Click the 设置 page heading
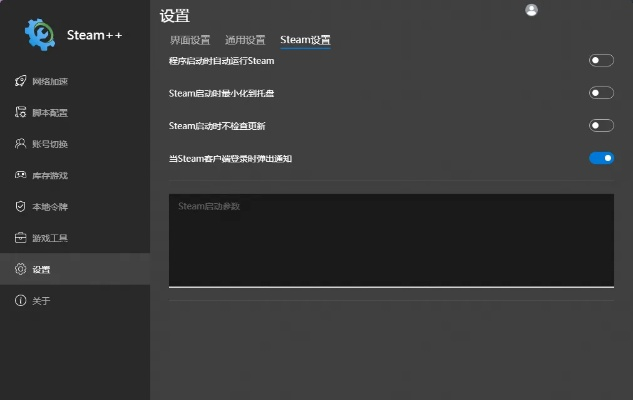633x400 pixels. [175, 16]
